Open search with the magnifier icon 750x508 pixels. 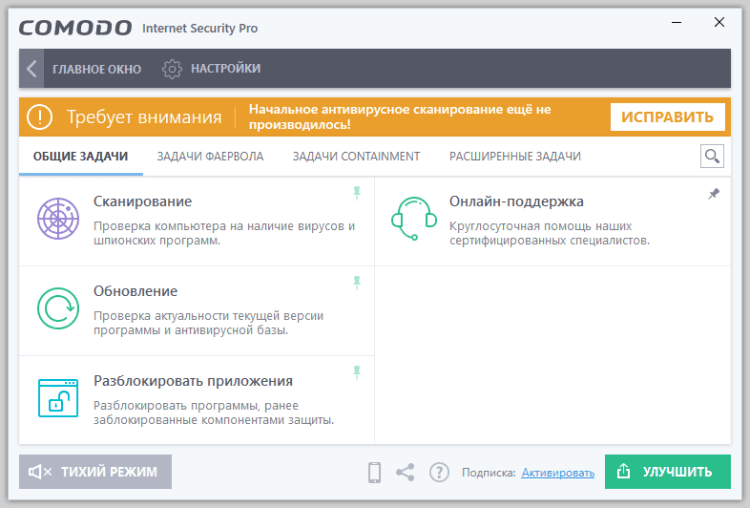(712, 156)
